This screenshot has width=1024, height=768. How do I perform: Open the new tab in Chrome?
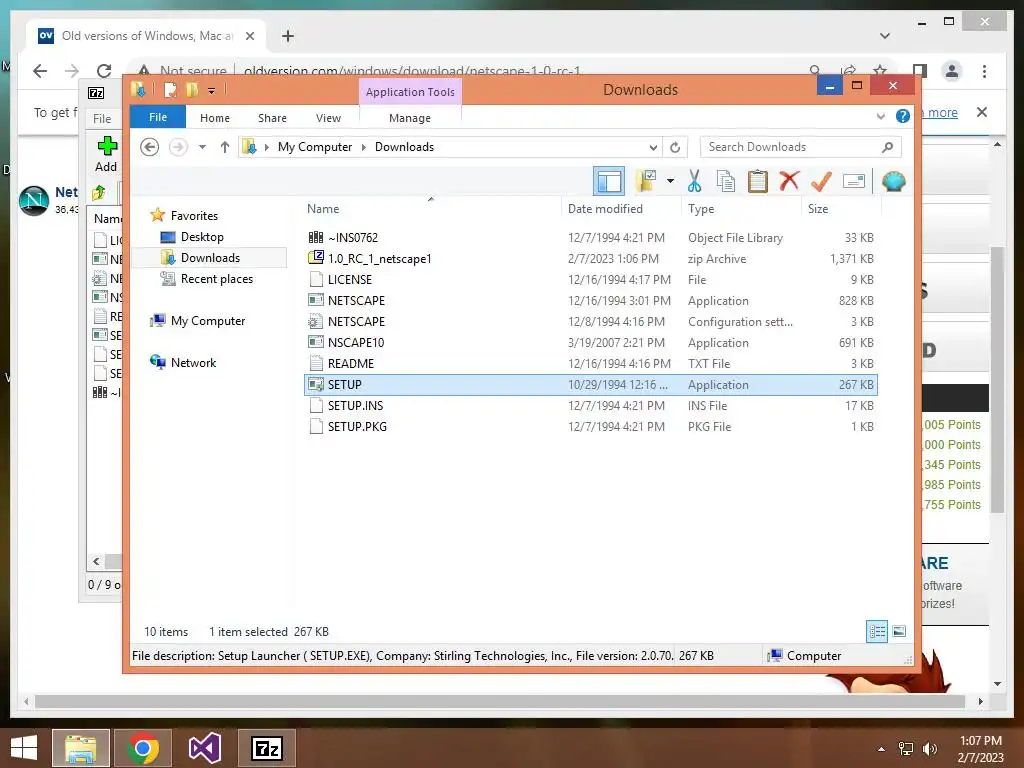click(288, 36)
